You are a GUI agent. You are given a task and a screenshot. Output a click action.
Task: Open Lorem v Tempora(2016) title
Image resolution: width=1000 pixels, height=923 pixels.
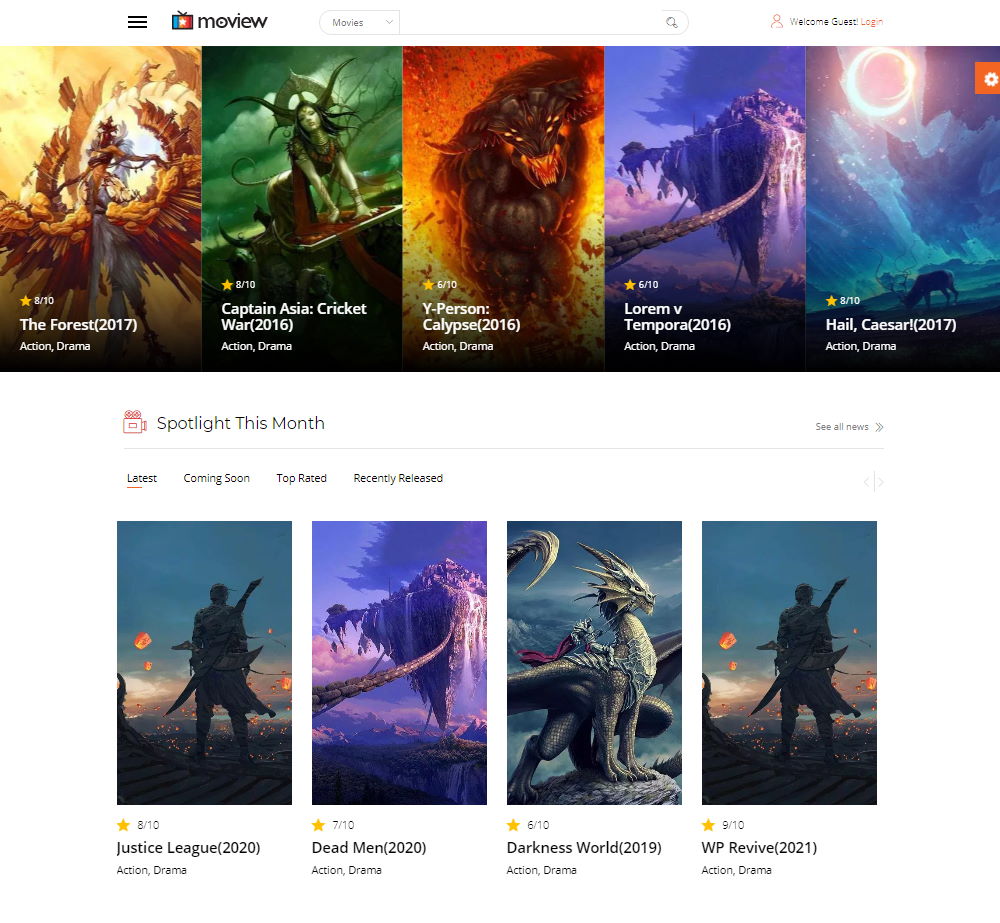tap(677, 316)
